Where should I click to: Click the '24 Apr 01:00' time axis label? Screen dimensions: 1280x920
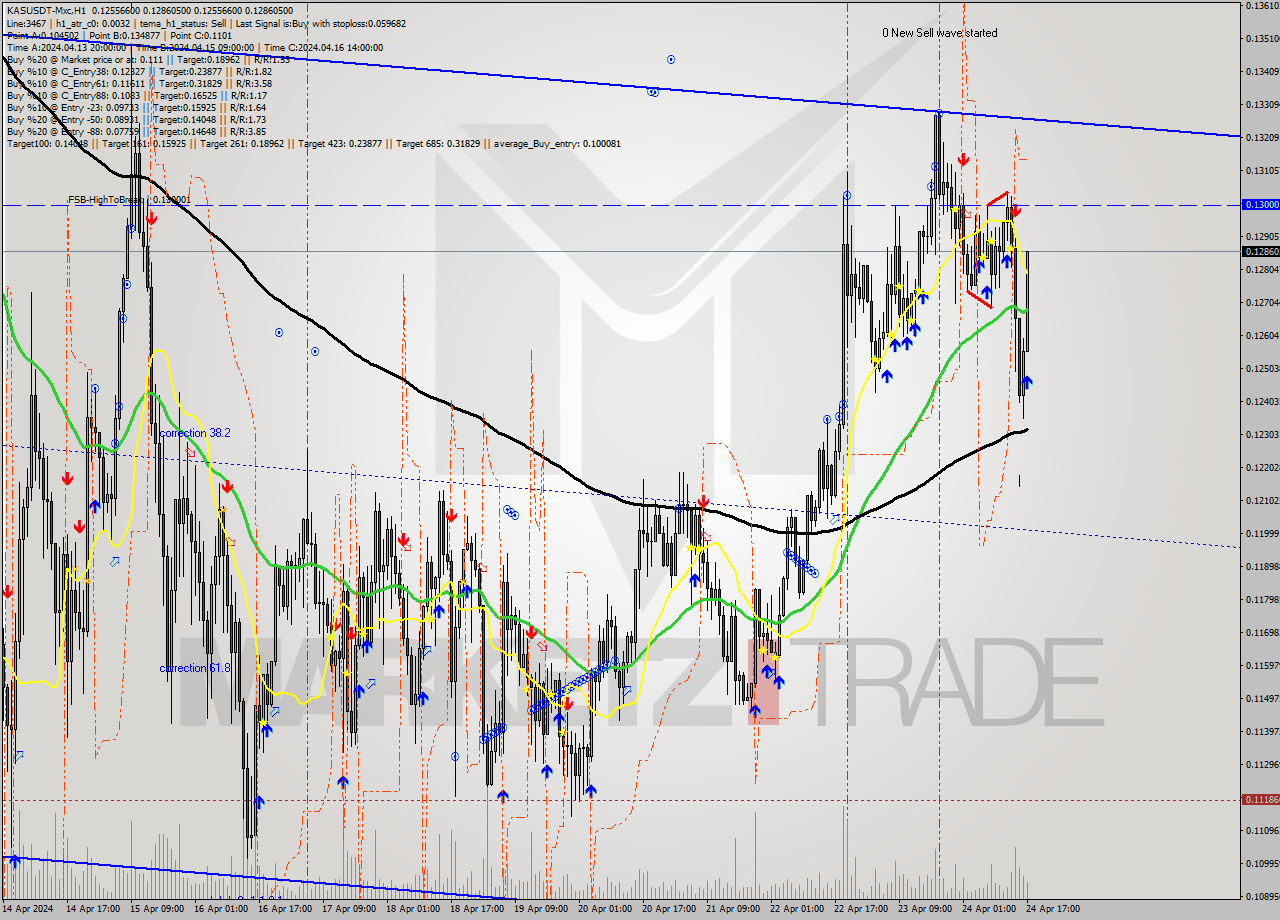[x=987, y=909]
